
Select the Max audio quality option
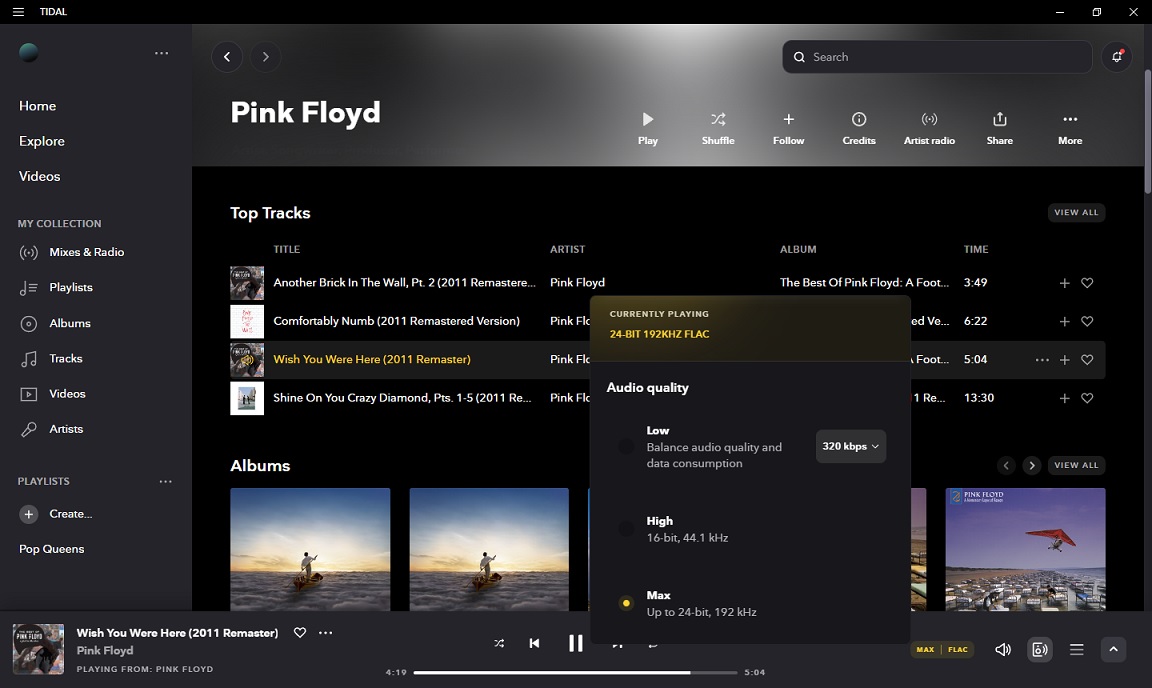626,603
